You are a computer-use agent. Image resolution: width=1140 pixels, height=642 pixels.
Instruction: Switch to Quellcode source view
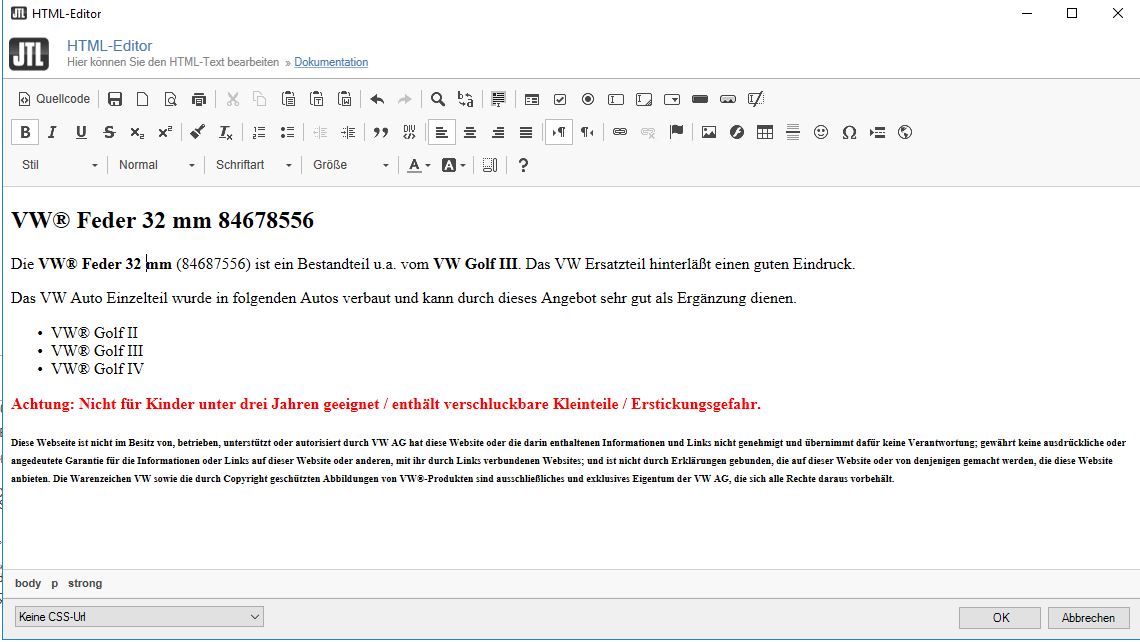(55, 99)
